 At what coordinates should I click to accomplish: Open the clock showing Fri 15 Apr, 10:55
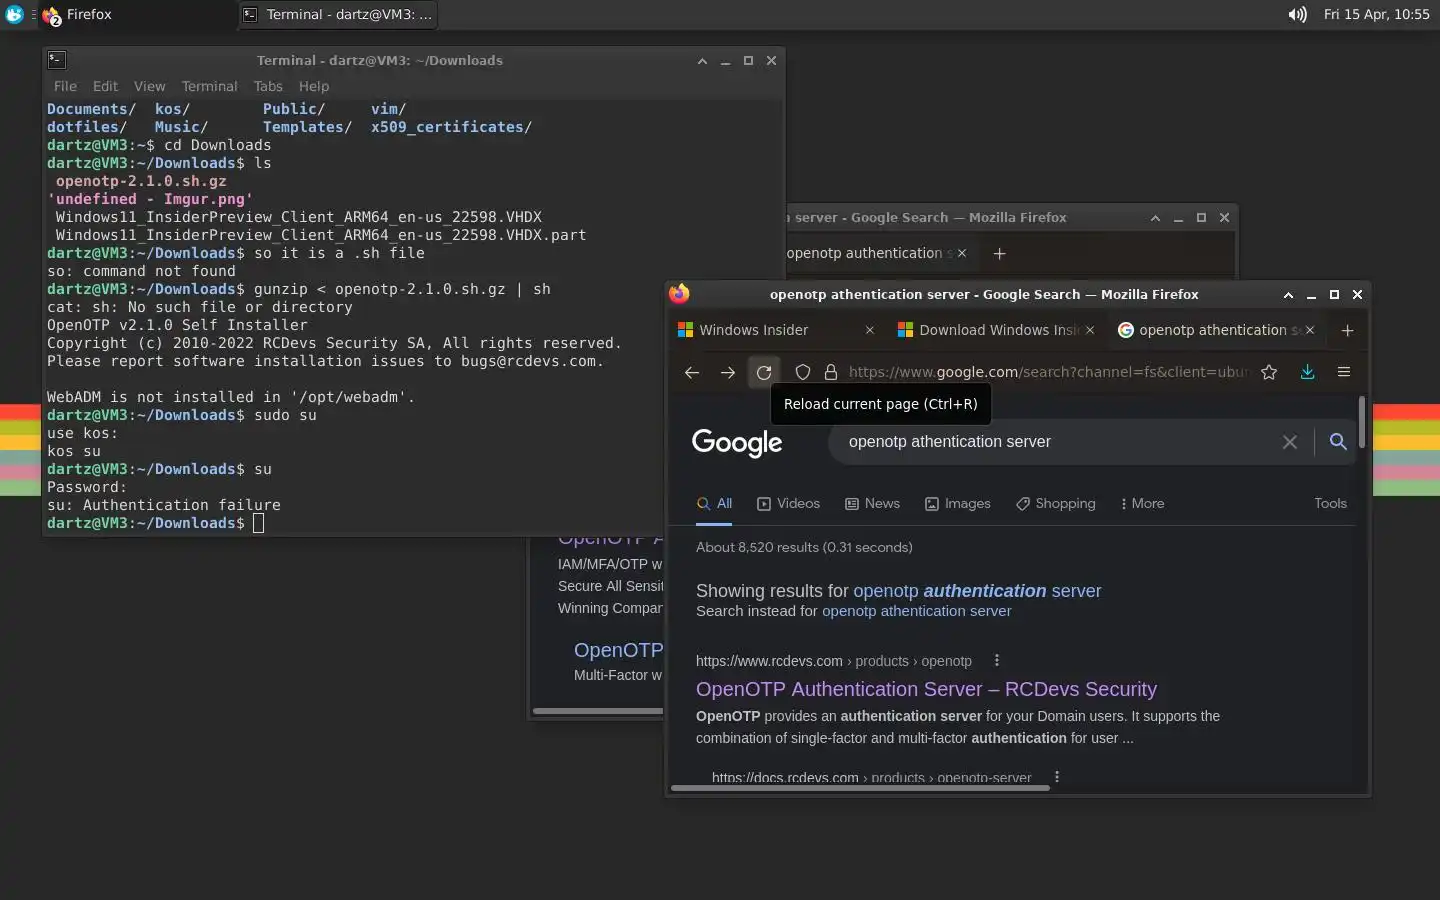[1376, 14]
